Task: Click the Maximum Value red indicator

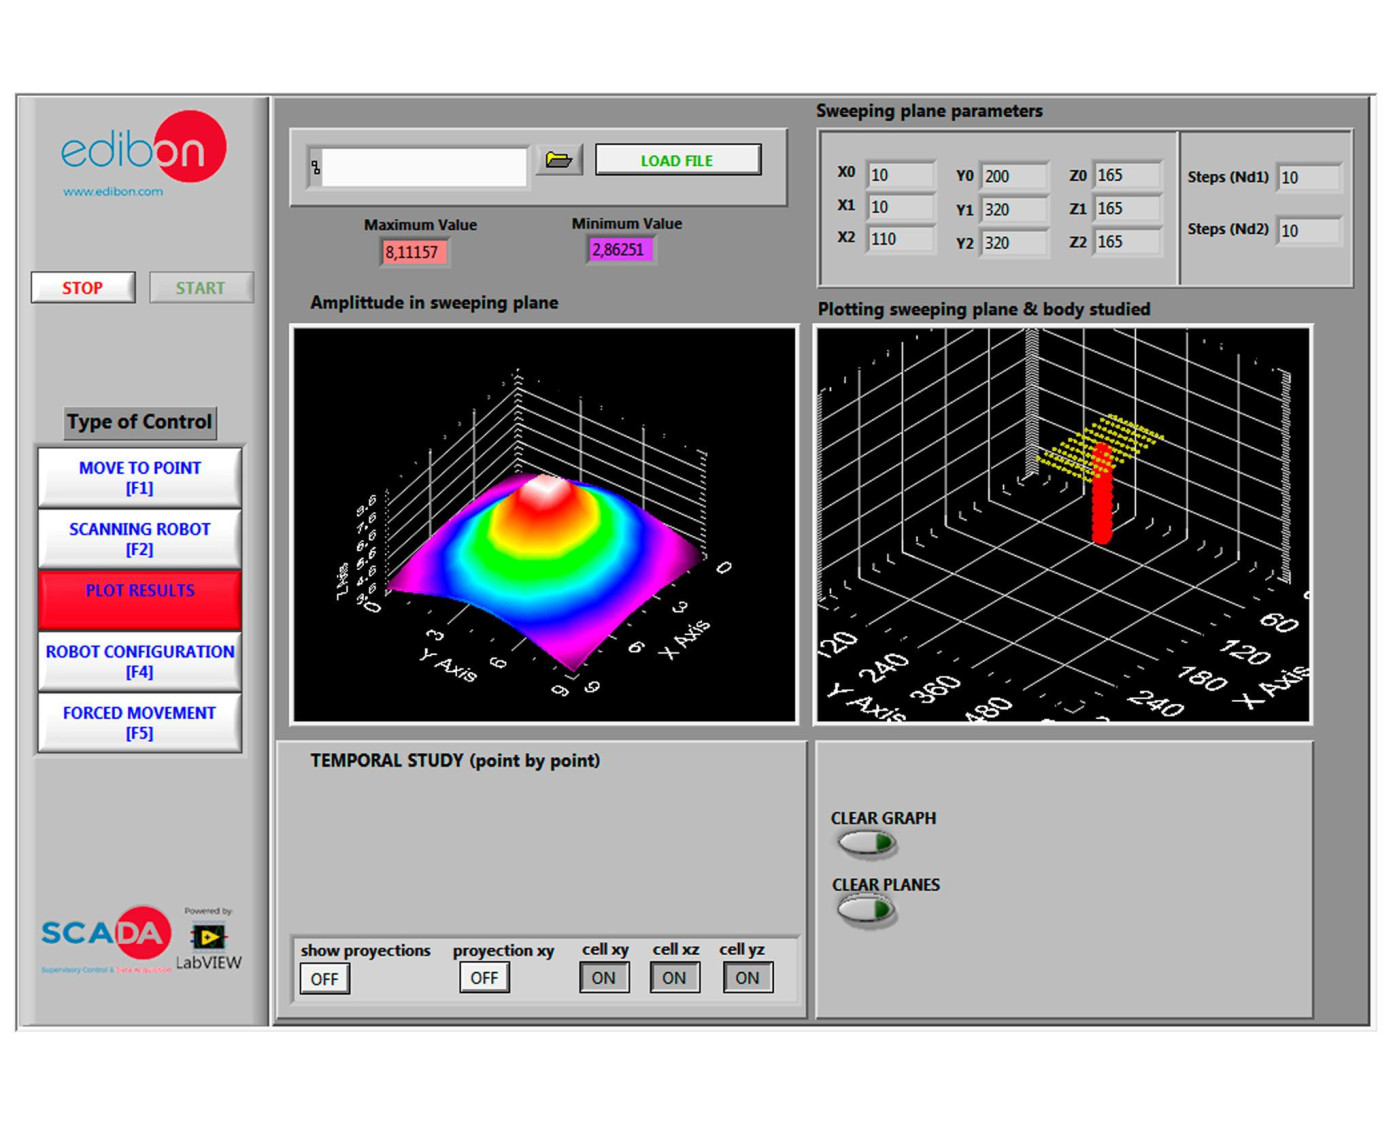Action: [413, 252]
